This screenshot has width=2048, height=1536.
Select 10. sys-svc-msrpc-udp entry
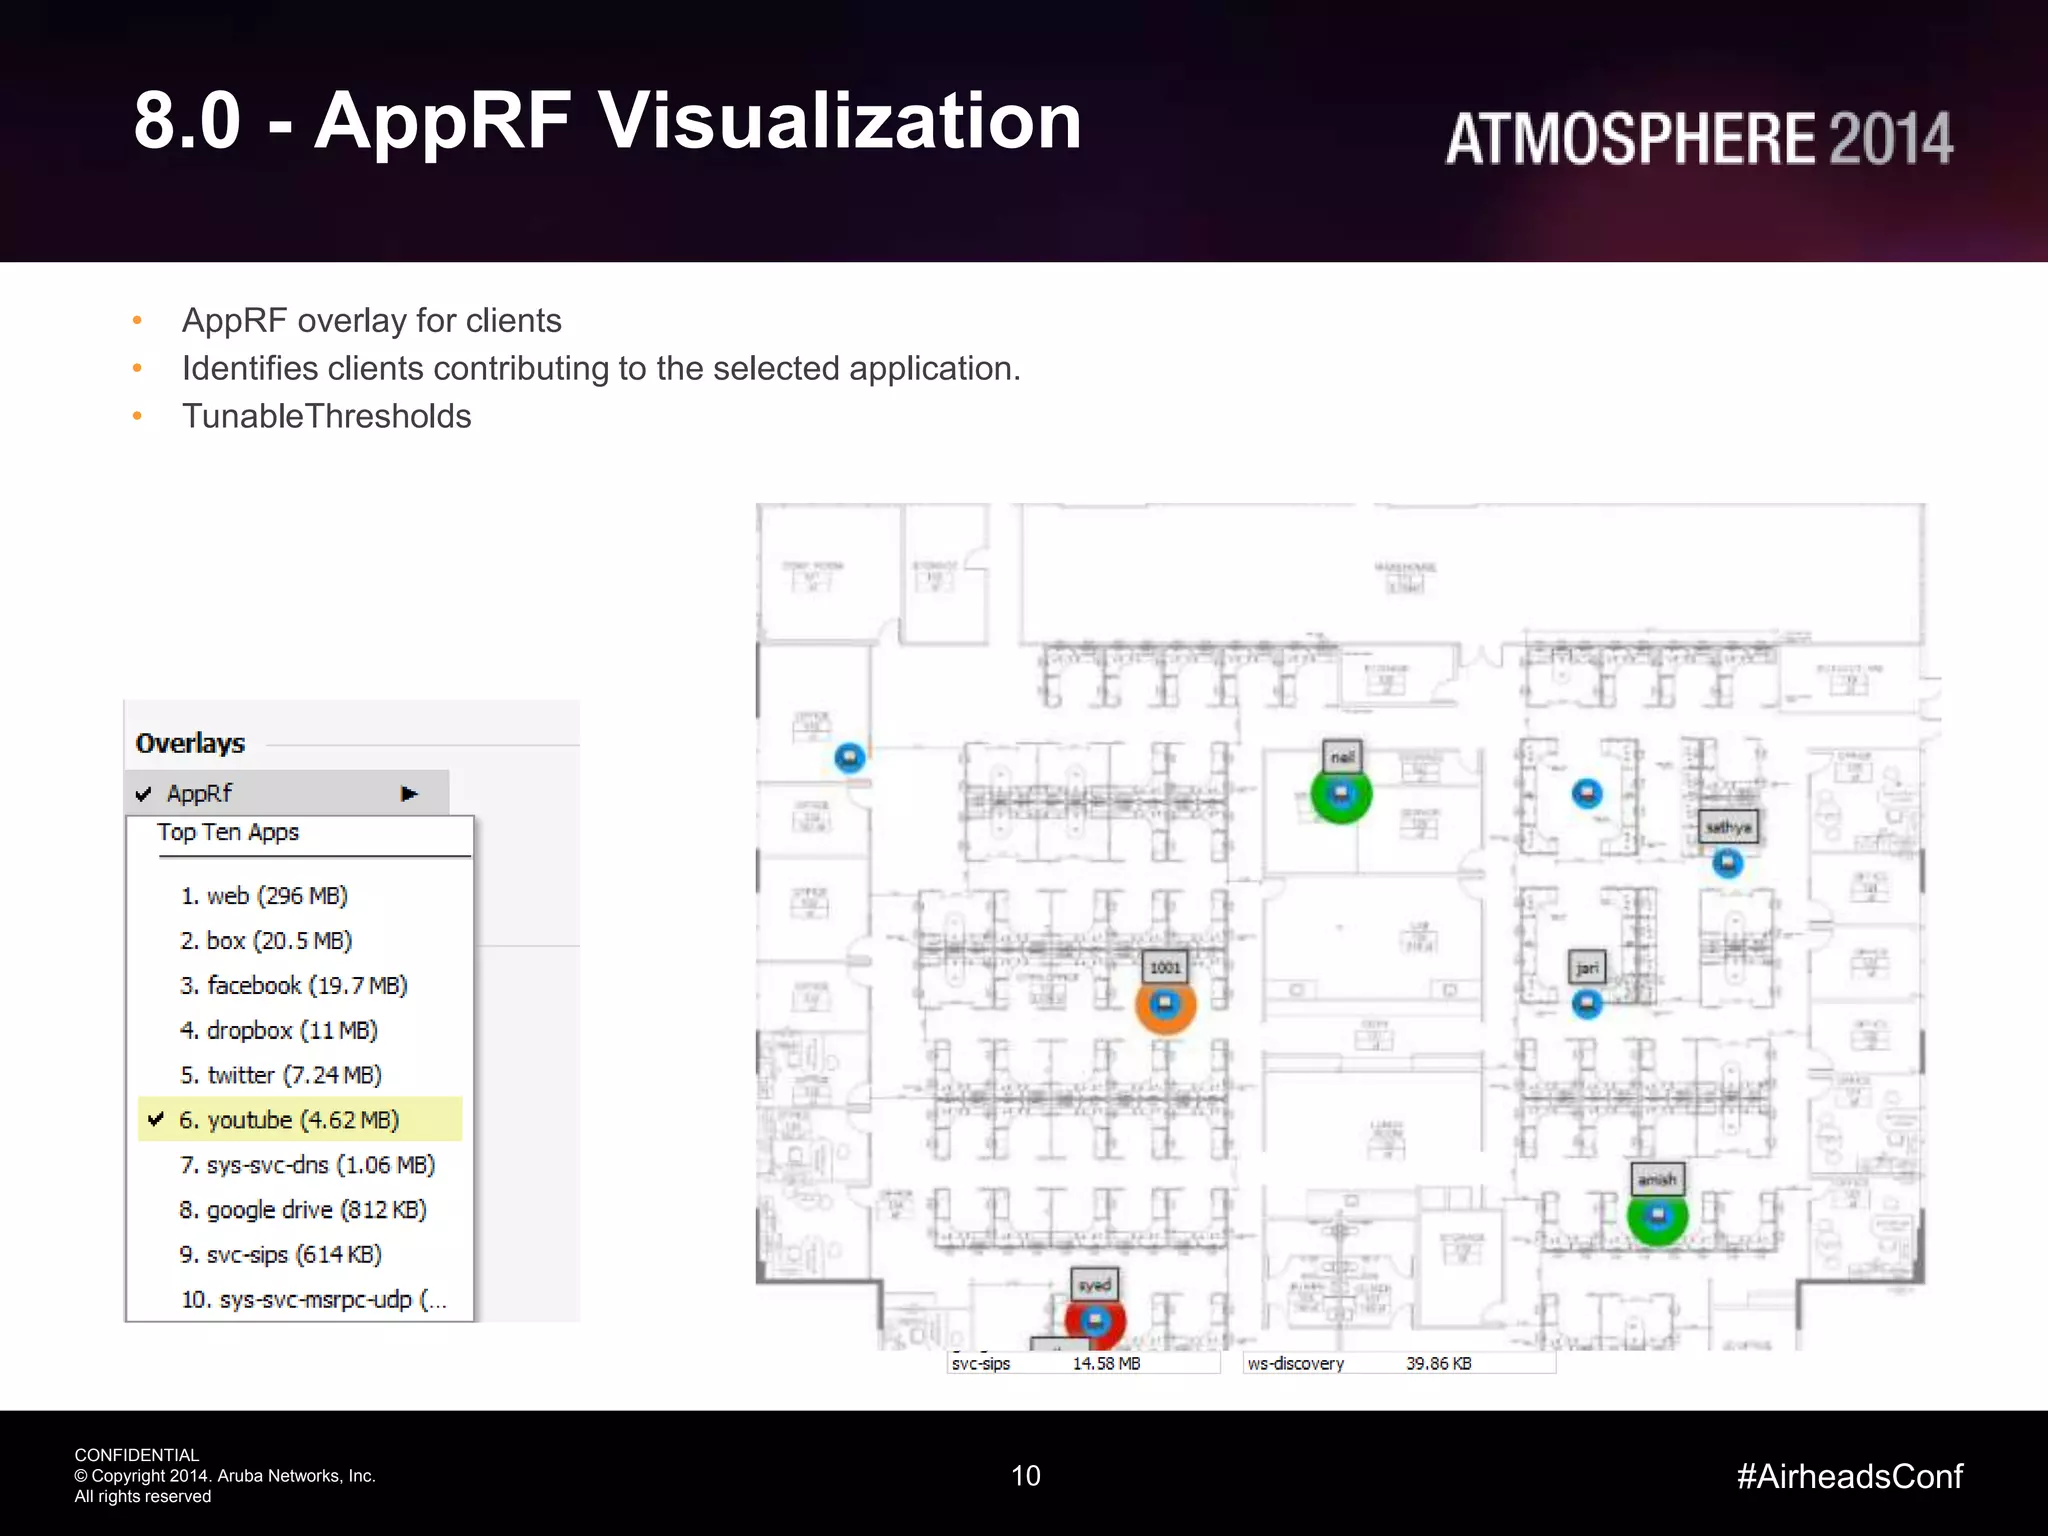click(x=314, y=1300)
